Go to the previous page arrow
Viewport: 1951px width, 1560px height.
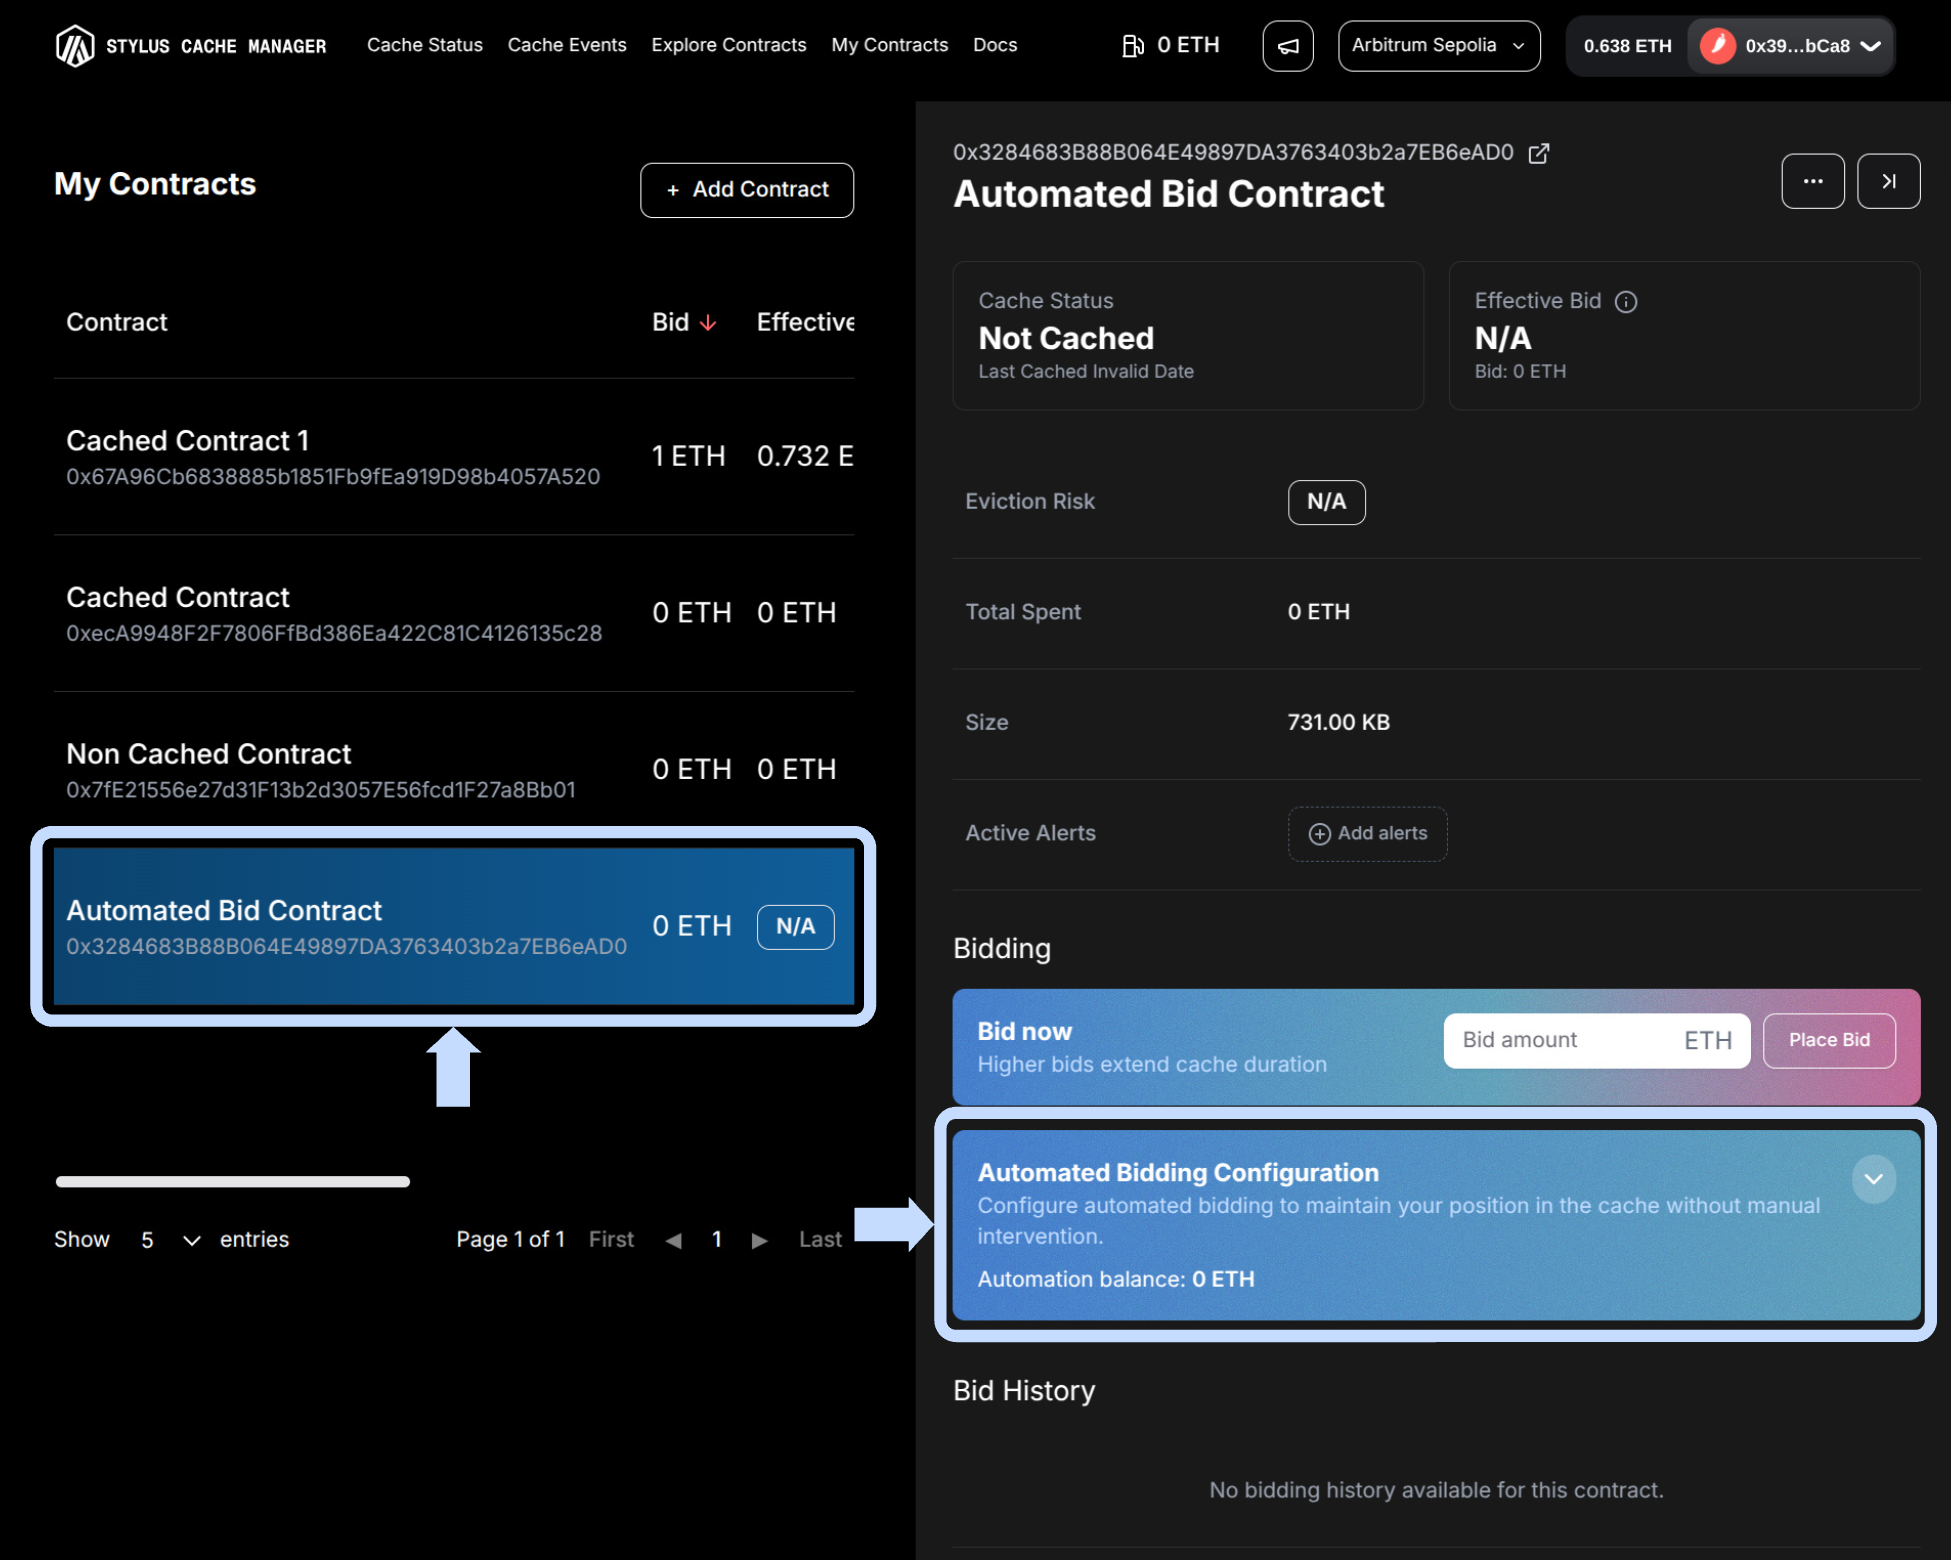(x=674, y=1240)
